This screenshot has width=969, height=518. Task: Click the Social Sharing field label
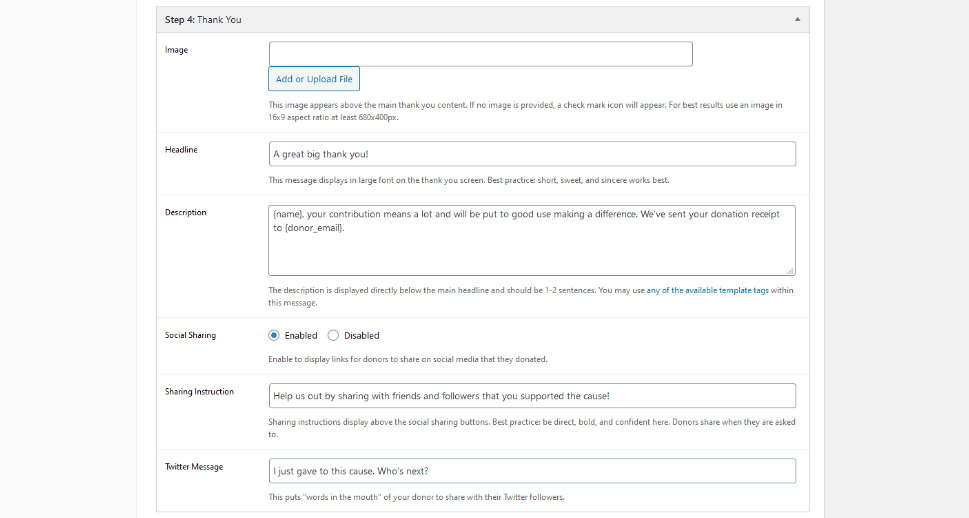190,335
